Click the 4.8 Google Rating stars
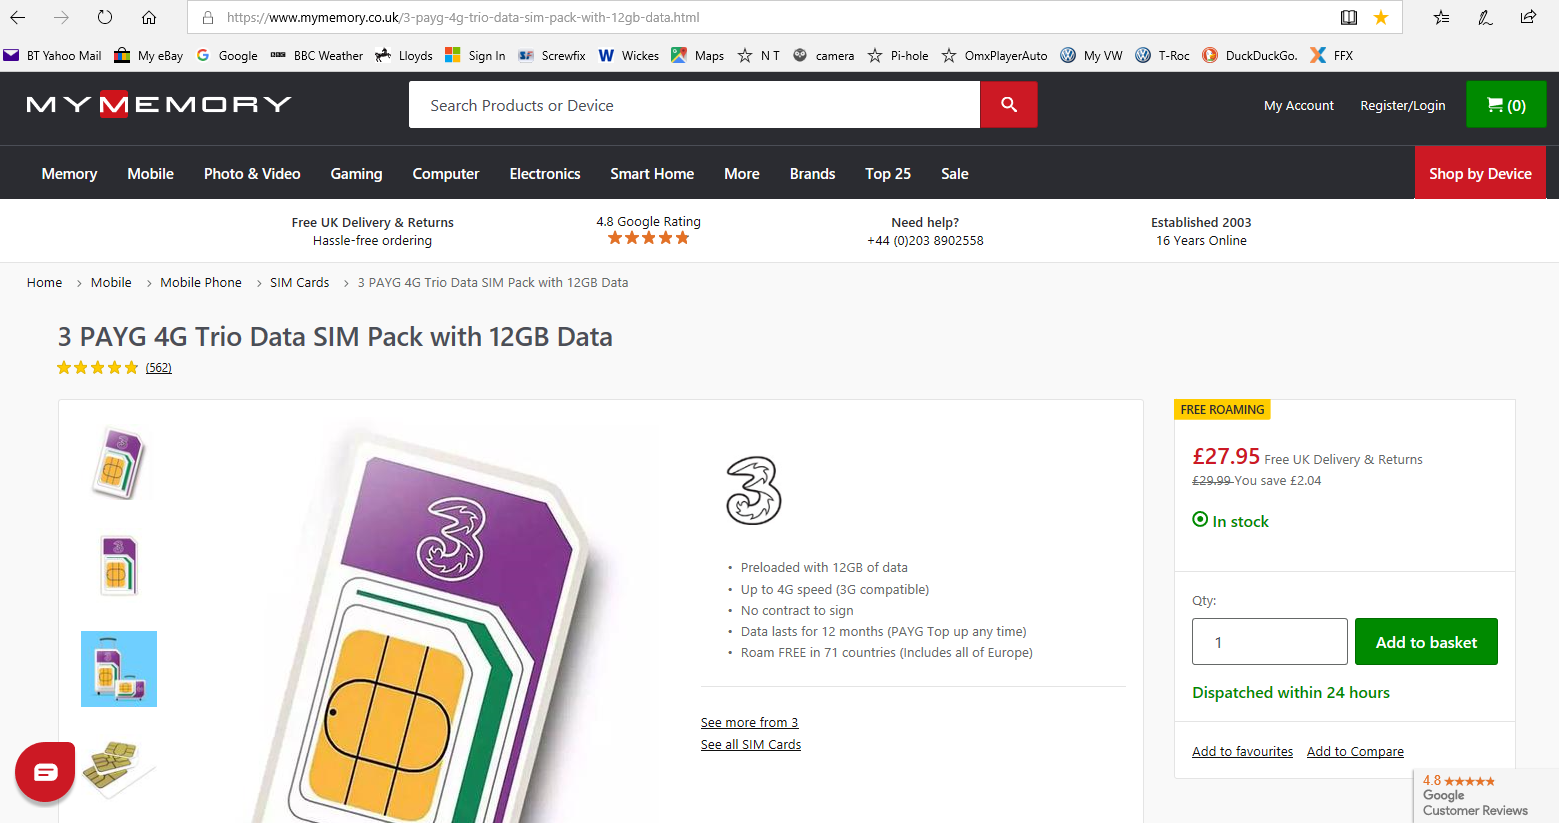Viewport: 1559px width, 823px height. [x=648, y=238]
